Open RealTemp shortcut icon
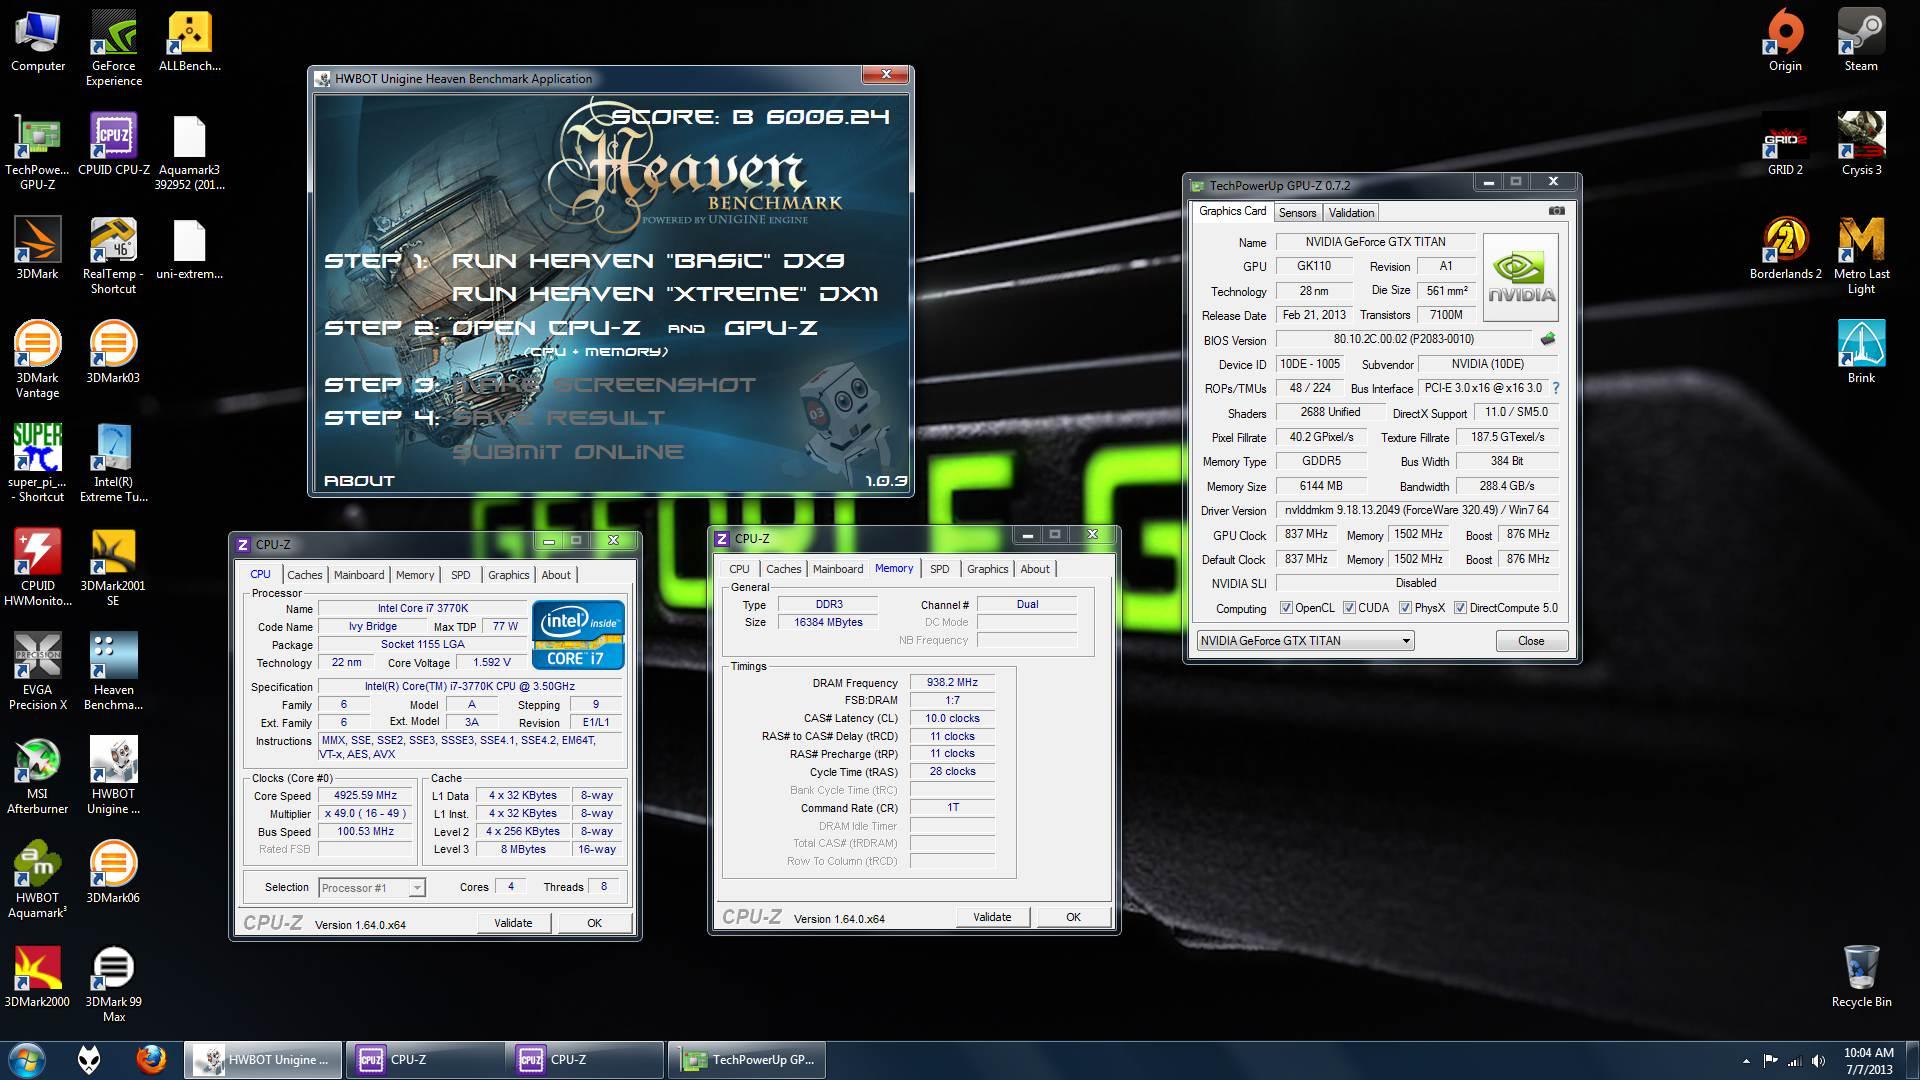Viewport: 1920px width, 1080px height. pos(113,256)
